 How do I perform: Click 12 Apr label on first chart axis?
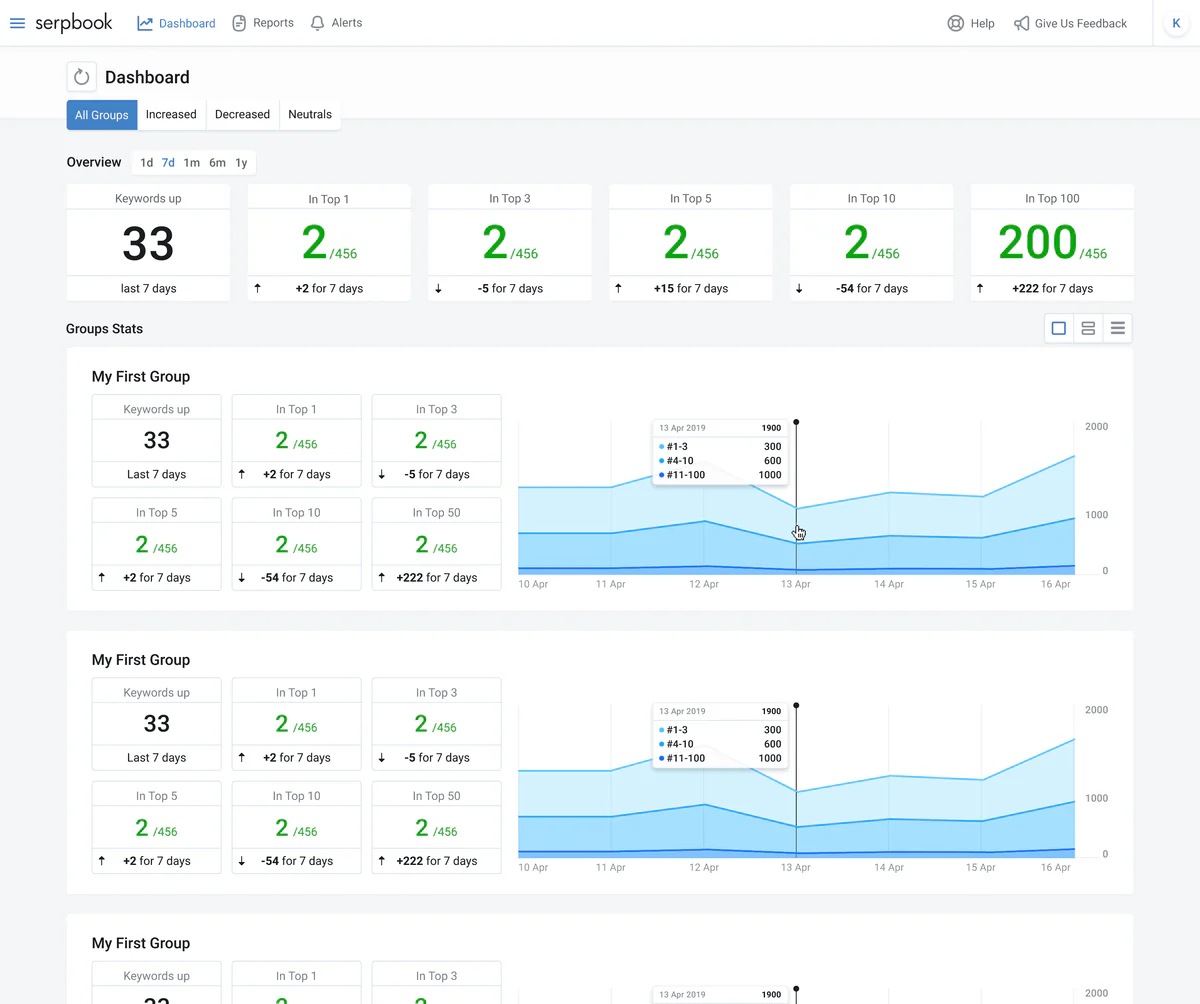click(x=704, y=584)
